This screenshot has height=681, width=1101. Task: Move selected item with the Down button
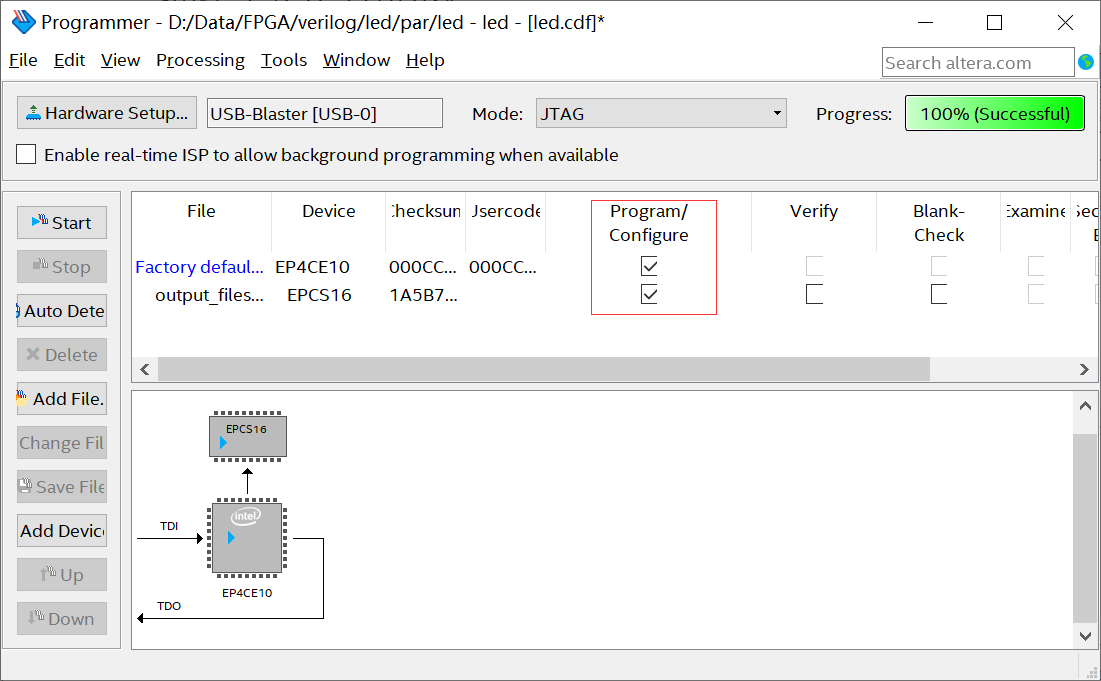pyautogui.click(x=62, y=619)
